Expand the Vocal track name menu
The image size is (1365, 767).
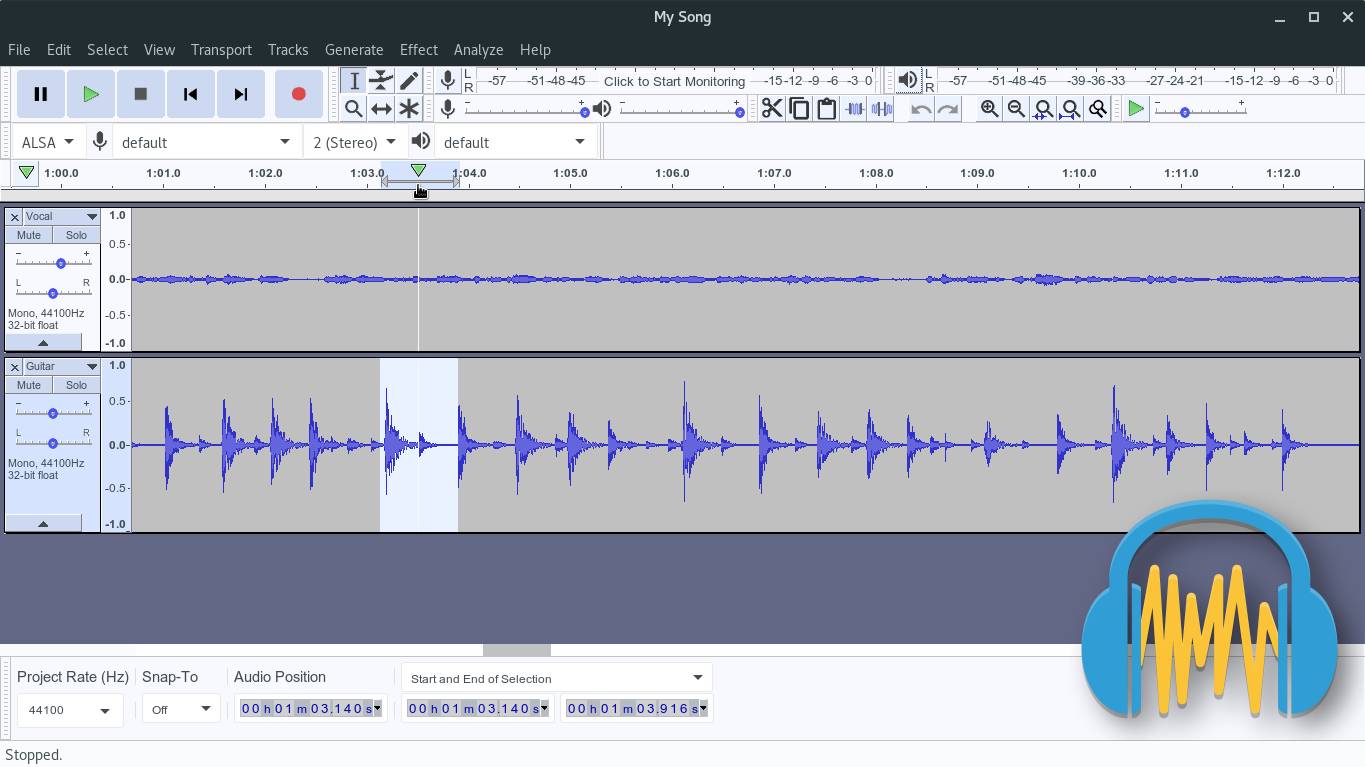pos(91,217)
